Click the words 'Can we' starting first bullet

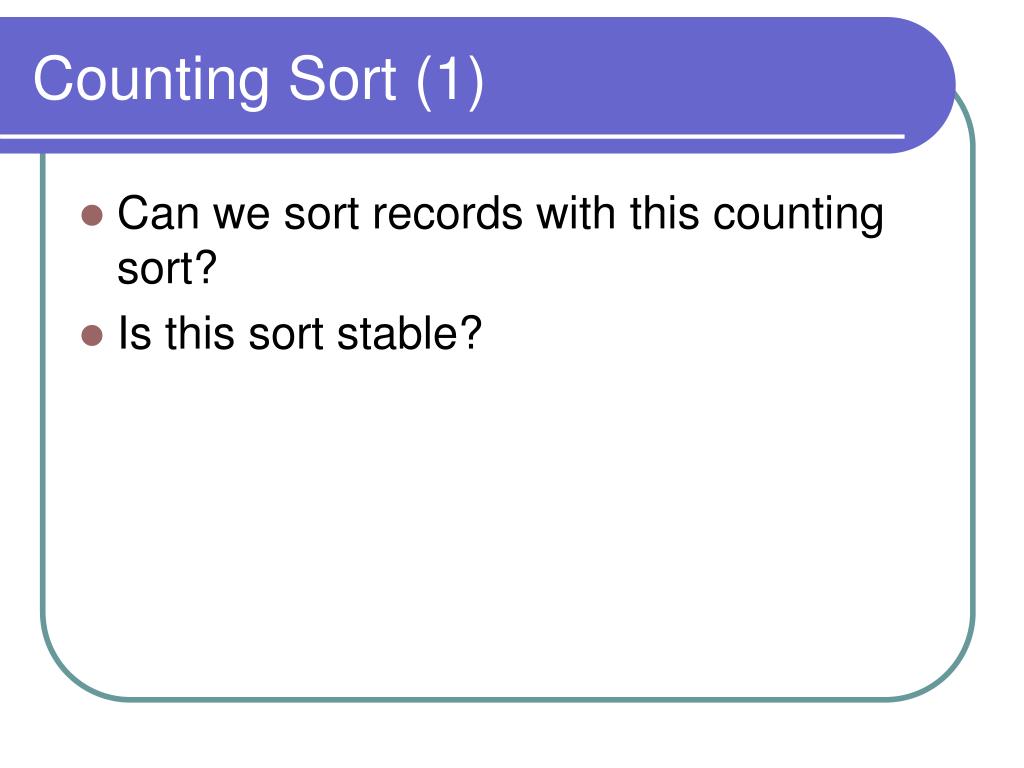tap(193, 214)
